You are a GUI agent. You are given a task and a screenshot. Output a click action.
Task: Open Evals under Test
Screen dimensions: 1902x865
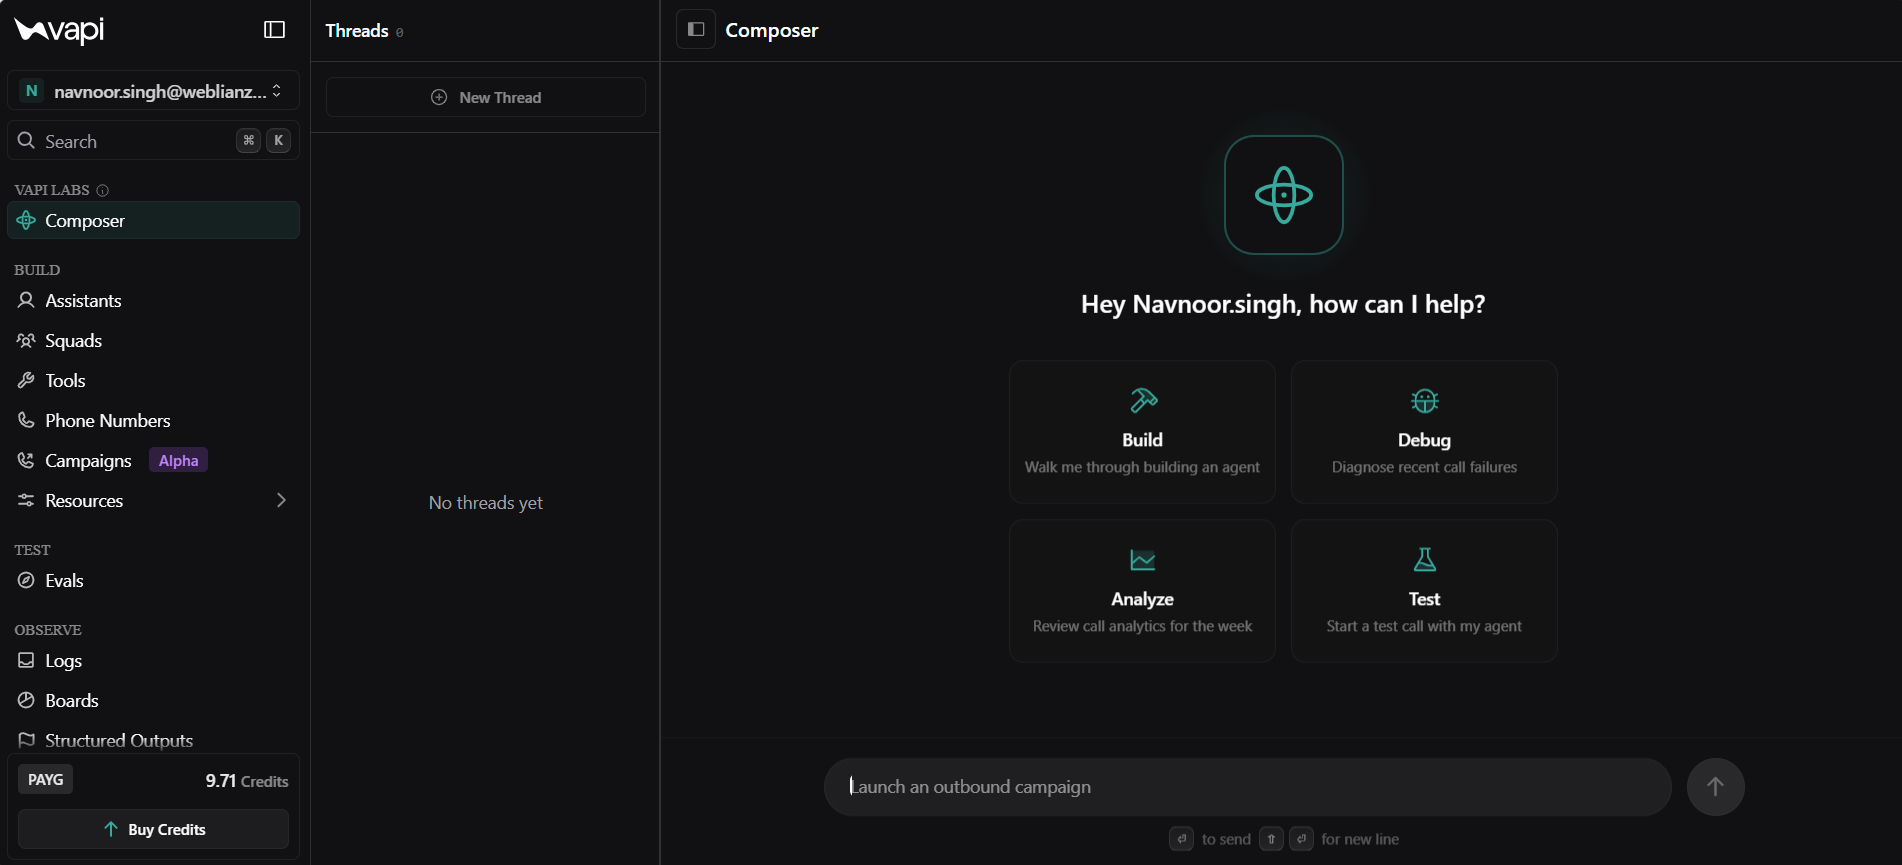pyautogui.click(x=154, y=580)
